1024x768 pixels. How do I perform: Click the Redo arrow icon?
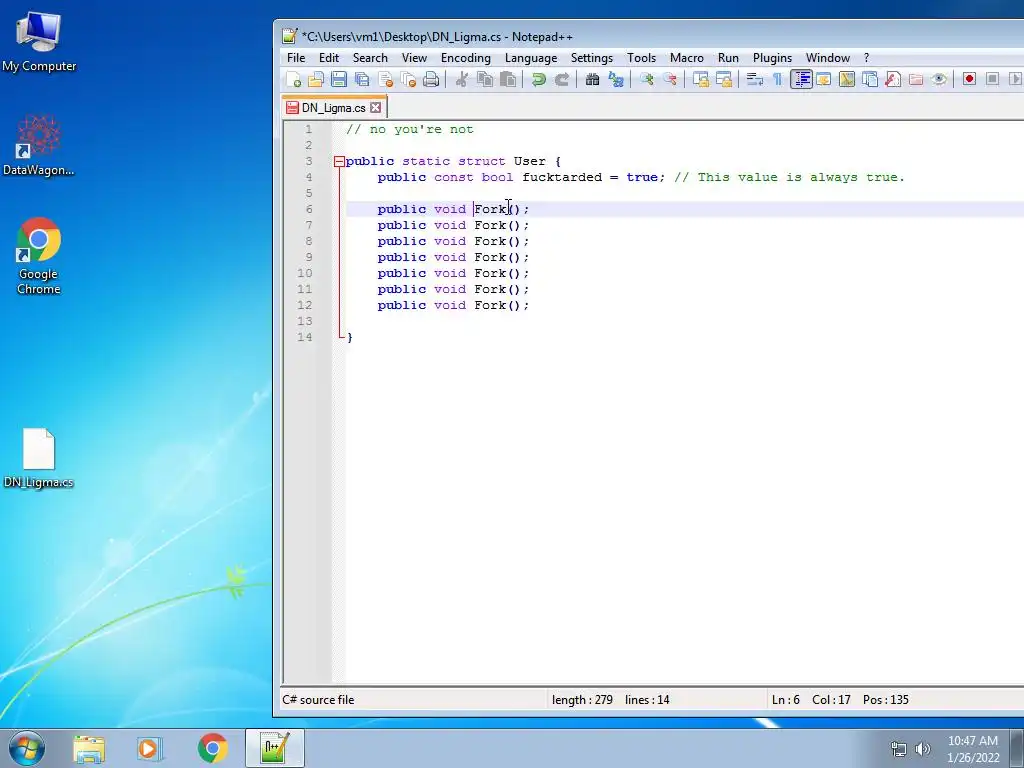562,80
